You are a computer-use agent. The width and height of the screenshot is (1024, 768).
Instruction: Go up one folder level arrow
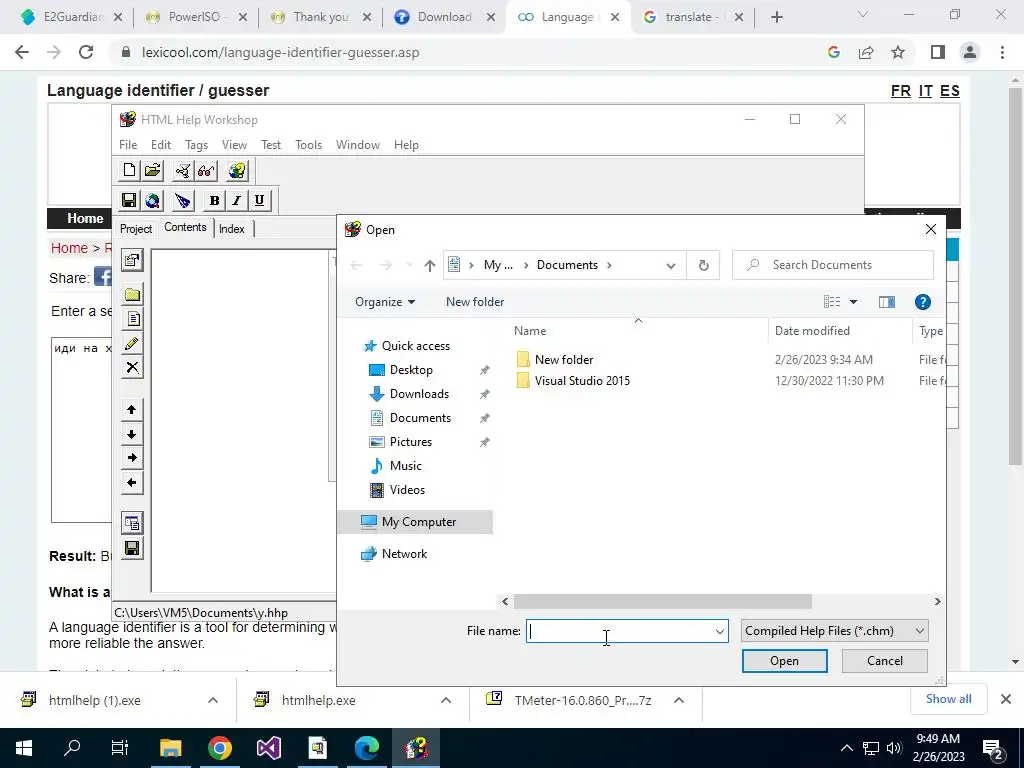coord(429,265)
